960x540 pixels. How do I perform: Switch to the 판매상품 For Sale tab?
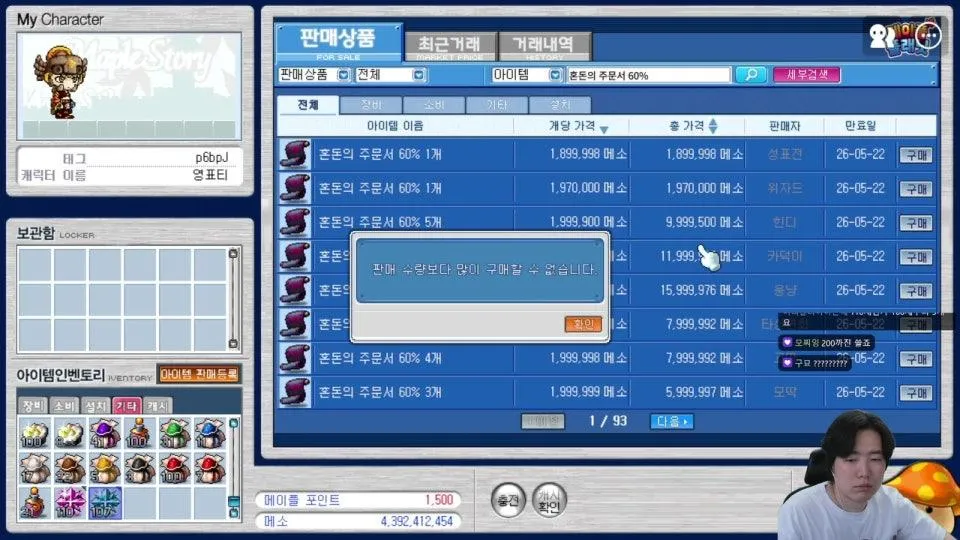coord(339,42)
